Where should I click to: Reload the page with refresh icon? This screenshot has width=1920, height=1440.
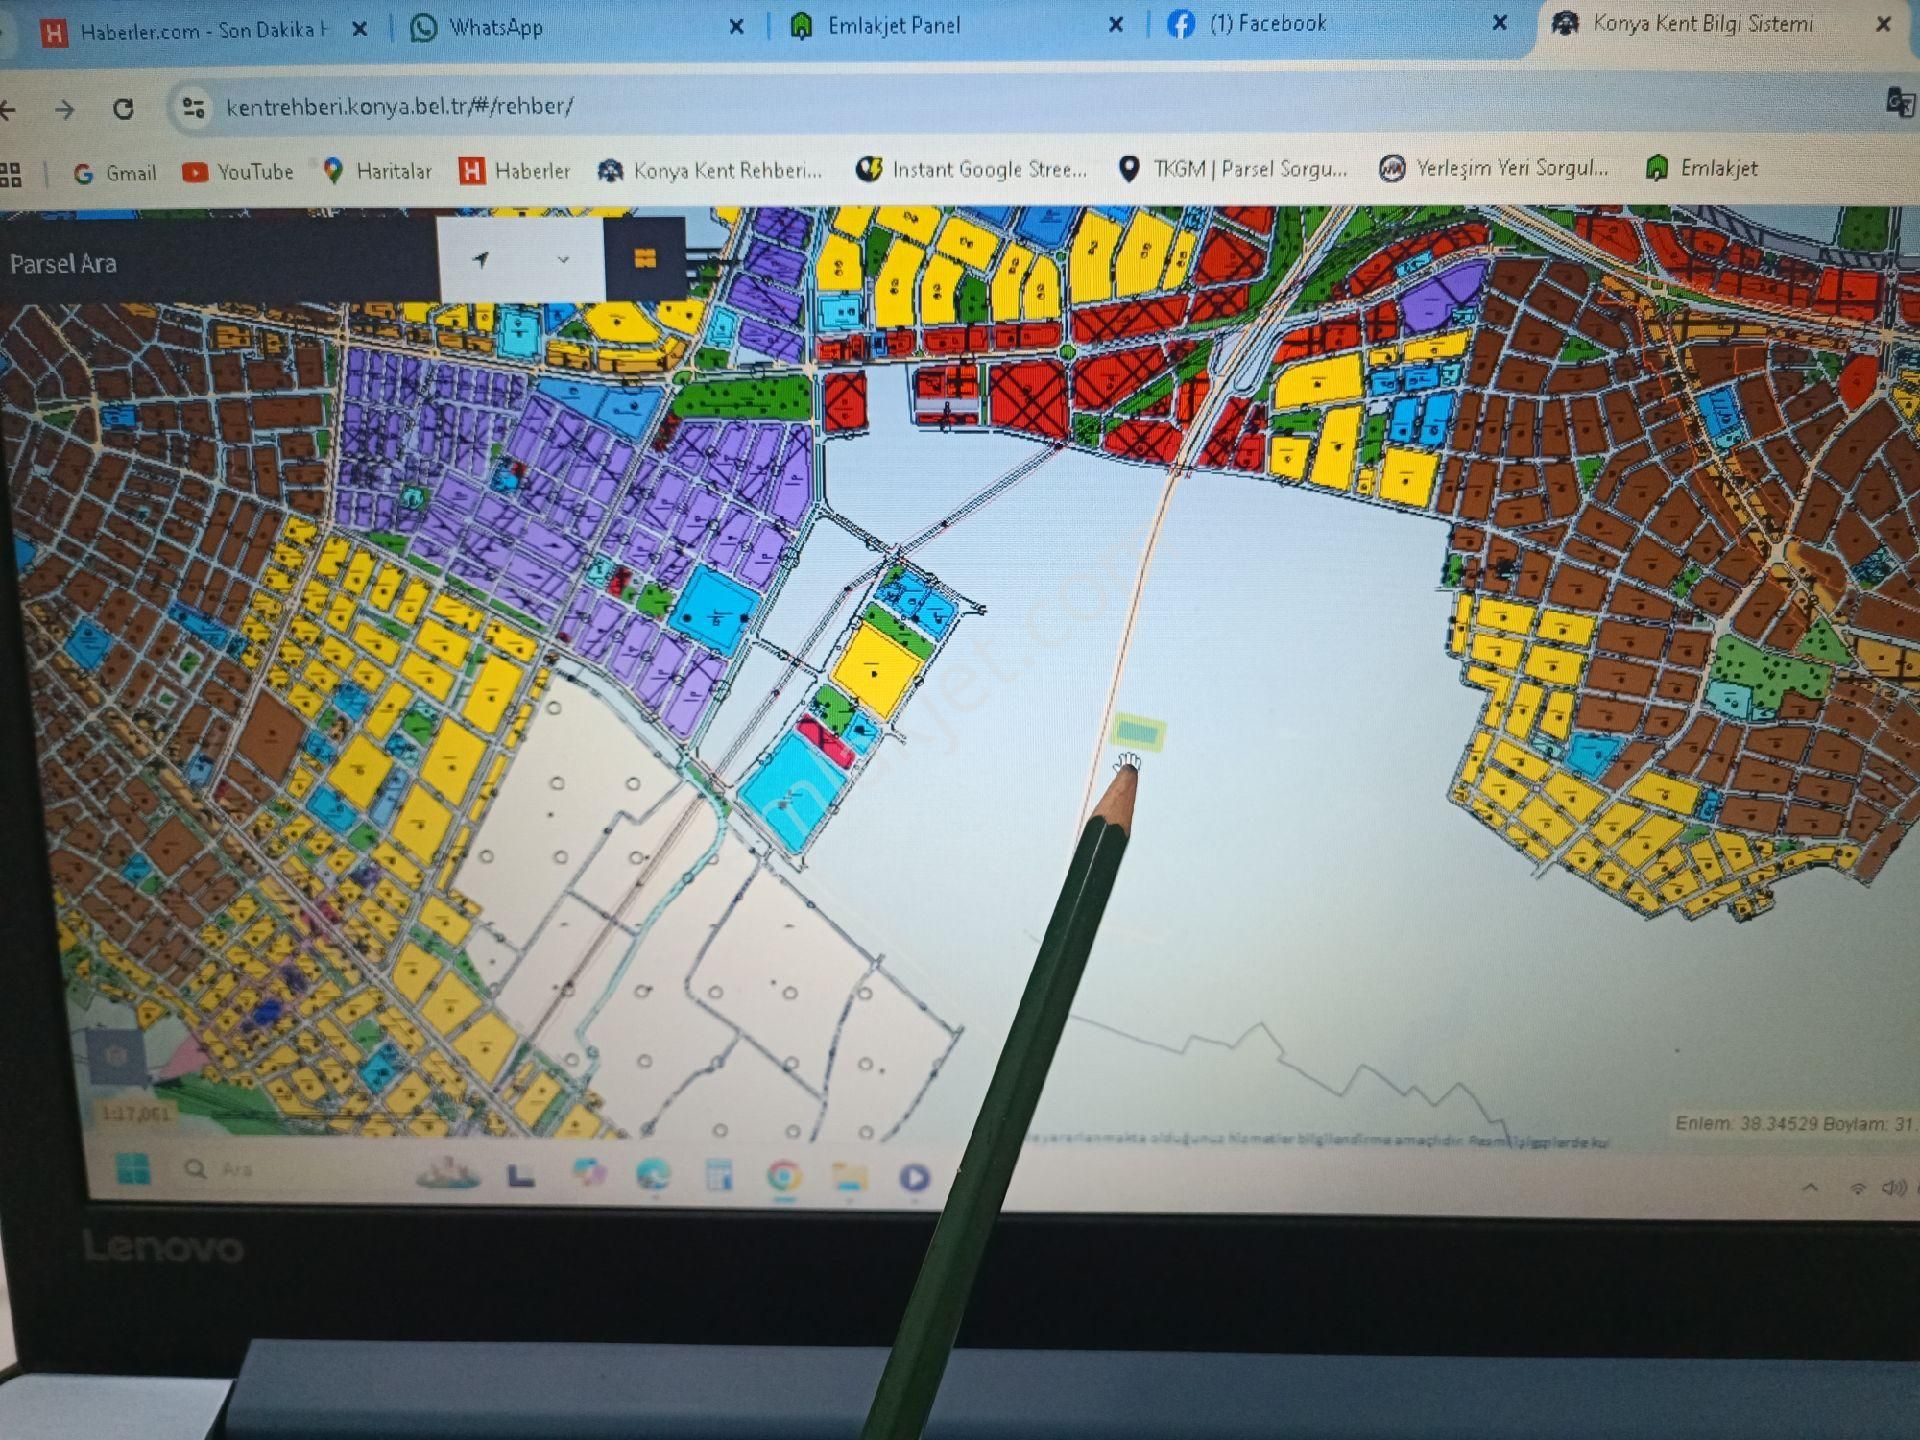(123, 108)
